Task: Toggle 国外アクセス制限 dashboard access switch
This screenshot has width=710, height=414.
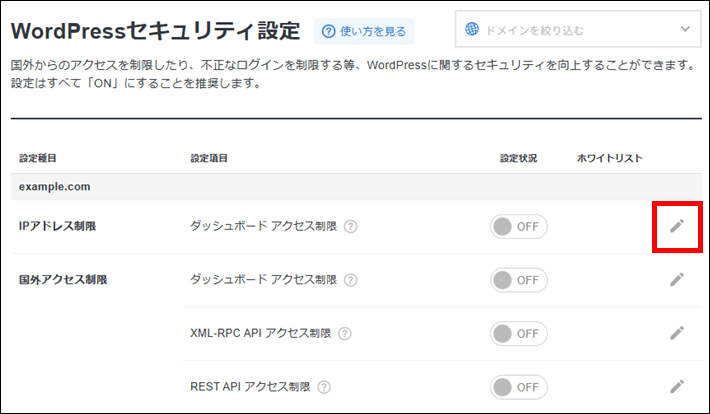Action: (x=518, y=280)
